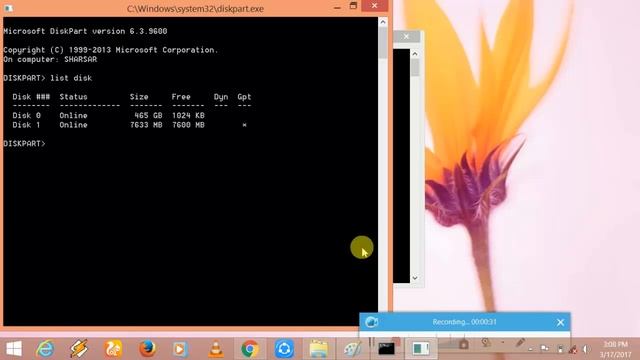
Task: Close the Recording toolbar
Action: coord(560,322)
